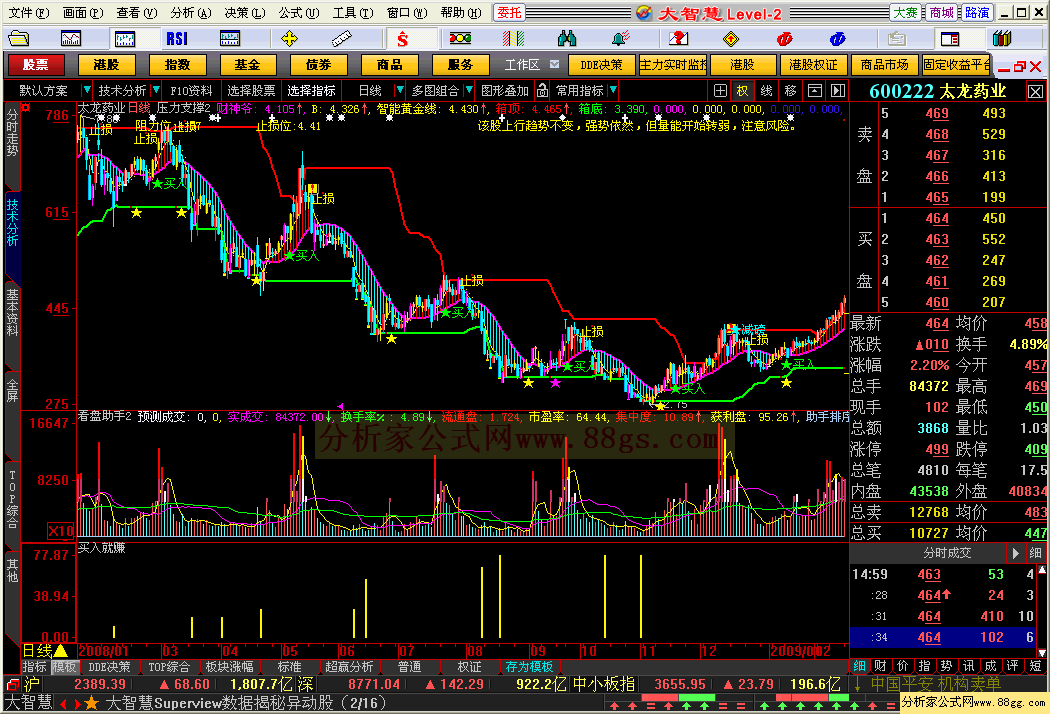Close the 600222 quote panel with X icon
Image resolution: width=1050 pixels, height=714 pixels.
[x=1035, y=92]
